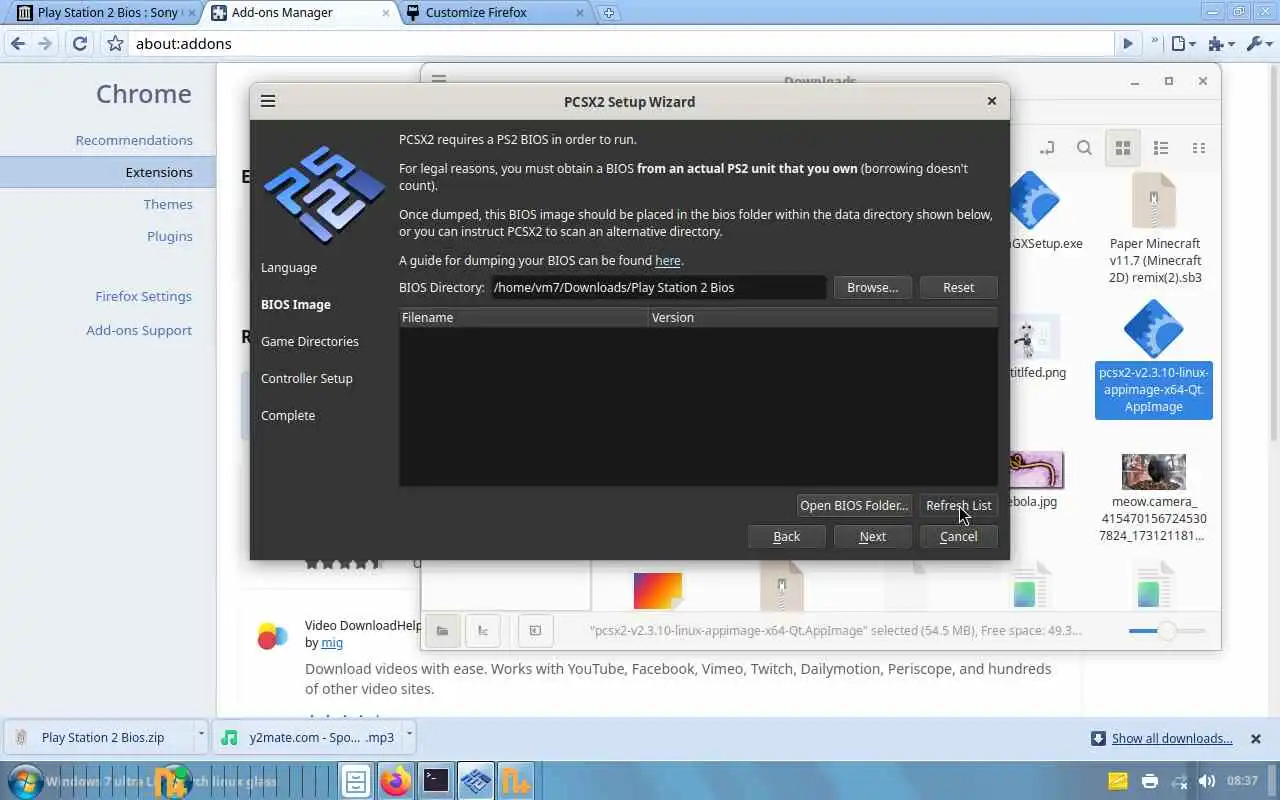Proceed with the Next button
This screenshot has height=800, width=1280.
(872, 536)
